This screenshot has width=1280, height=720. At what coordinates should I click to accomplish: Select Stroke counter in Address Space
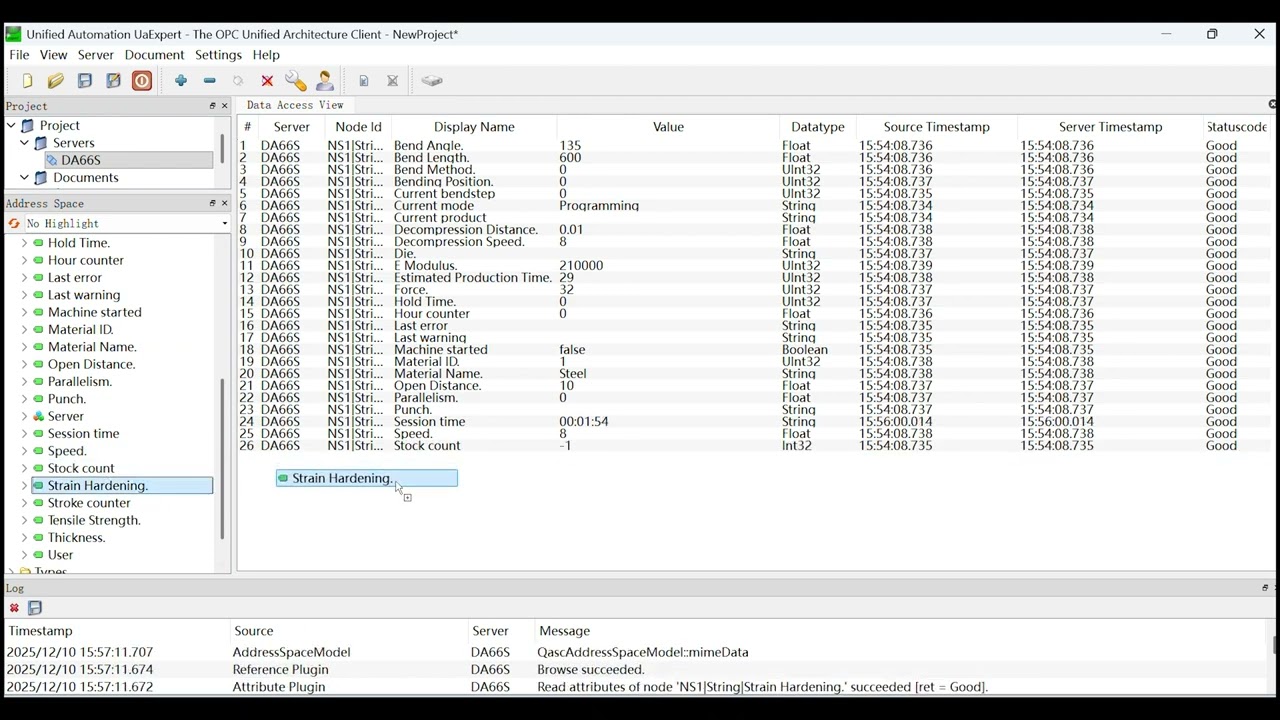coord(89,503)
